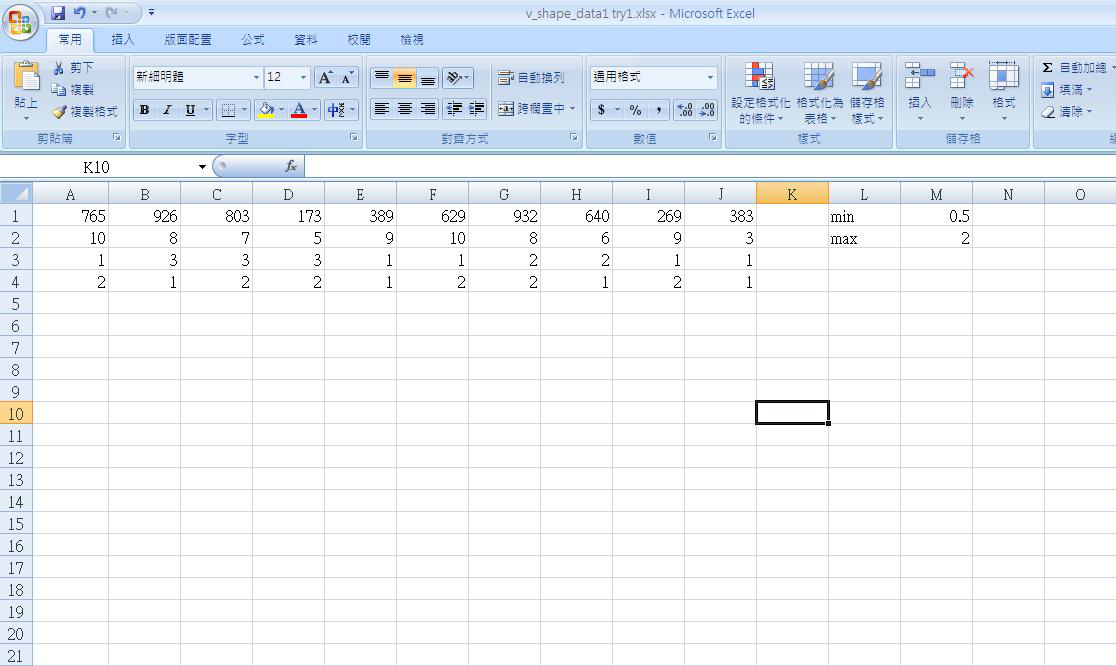Open the font name dropdown
The width and height of the screenshot is (1116, 666).
[256, 77]
